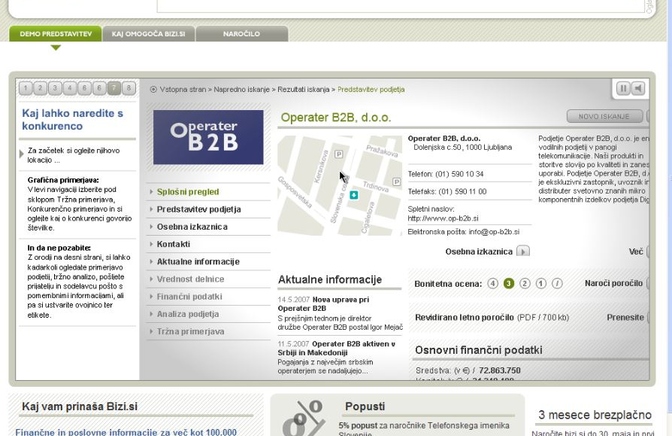Screen dimensions: 672x436
Task: Select credit rating 1 circle
Action: point(541,283)
